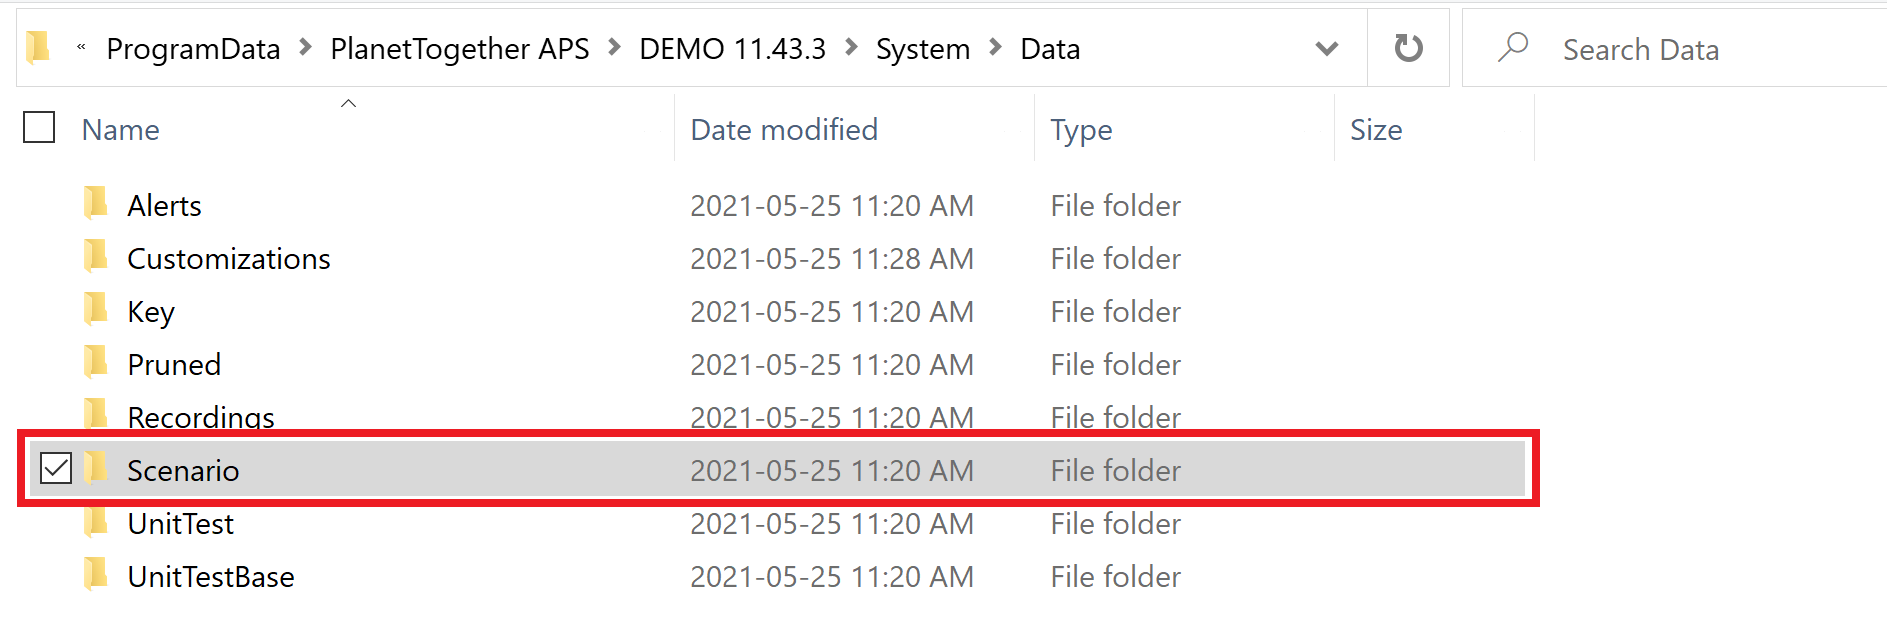Screen dimensions: 1887x642
Task: Open the address bar dropdown arrow
Action: 1327,47
